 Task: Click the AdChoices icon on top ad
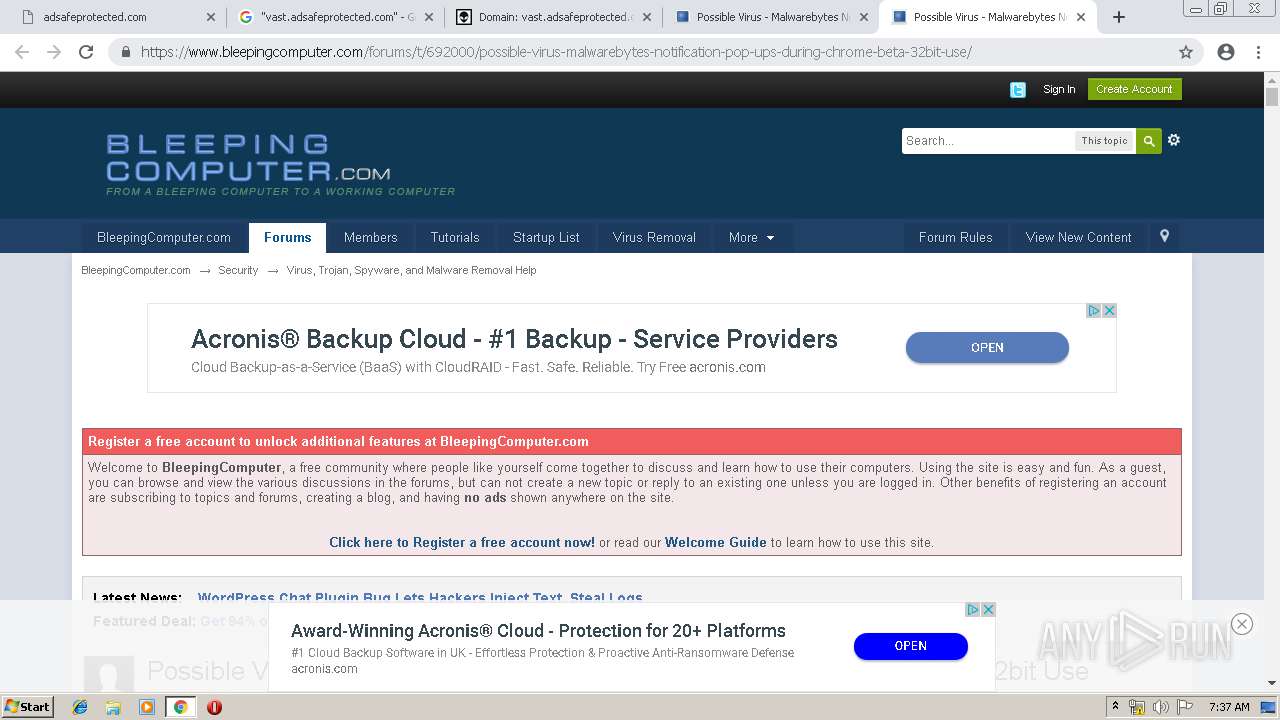pos(1094,311)
